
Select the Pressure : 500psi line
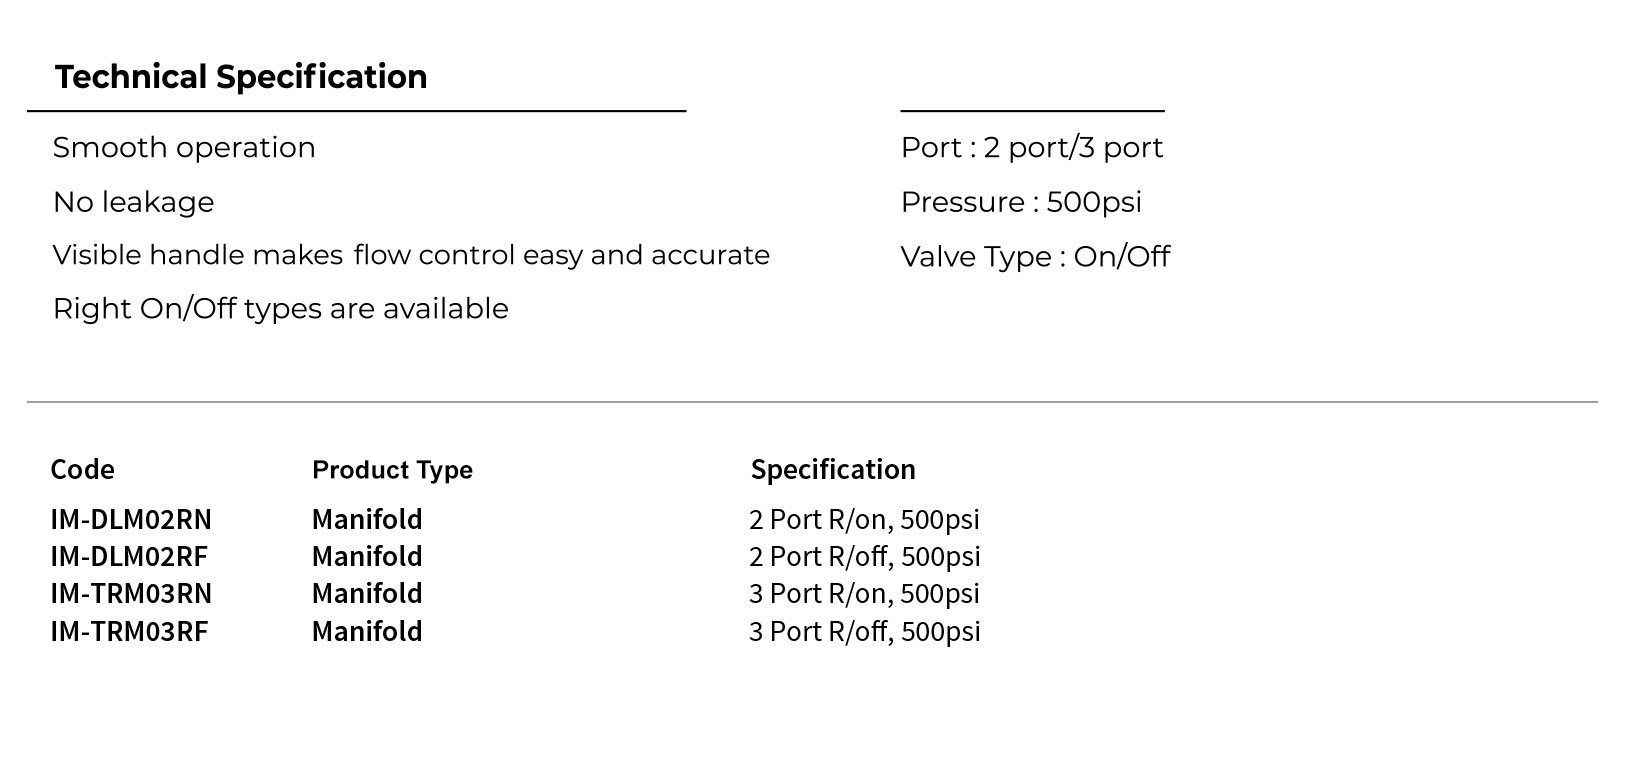point(1021,202)
